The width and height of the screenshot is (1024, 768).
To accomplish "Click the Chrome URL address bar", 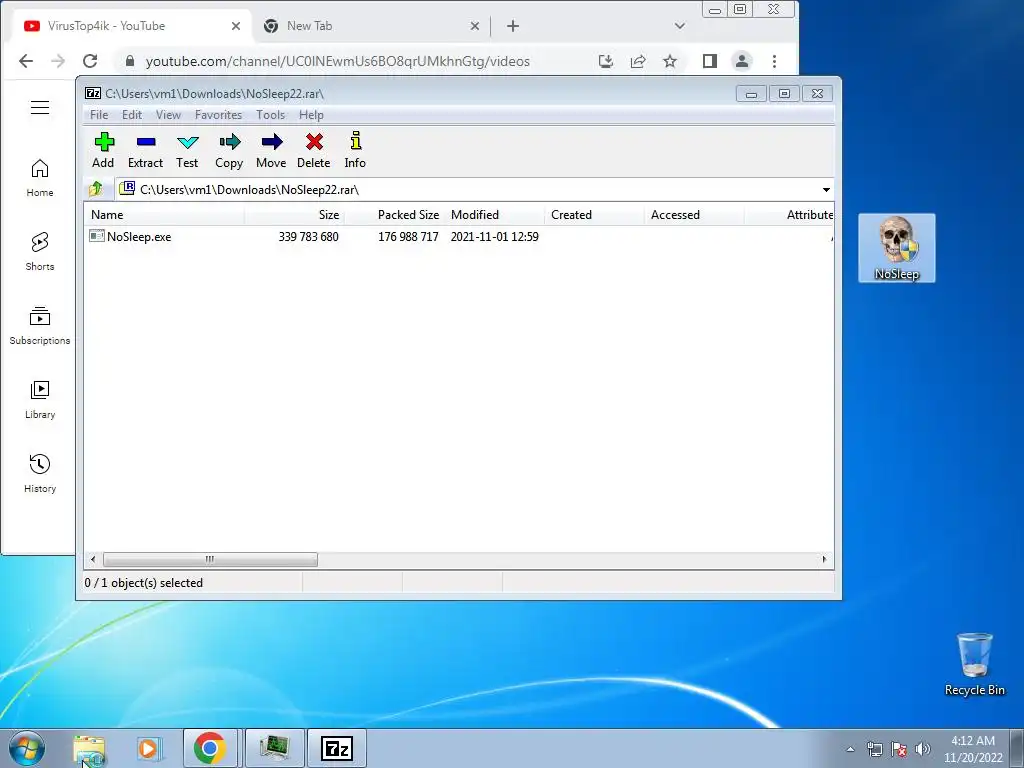I will coord(337,61).
